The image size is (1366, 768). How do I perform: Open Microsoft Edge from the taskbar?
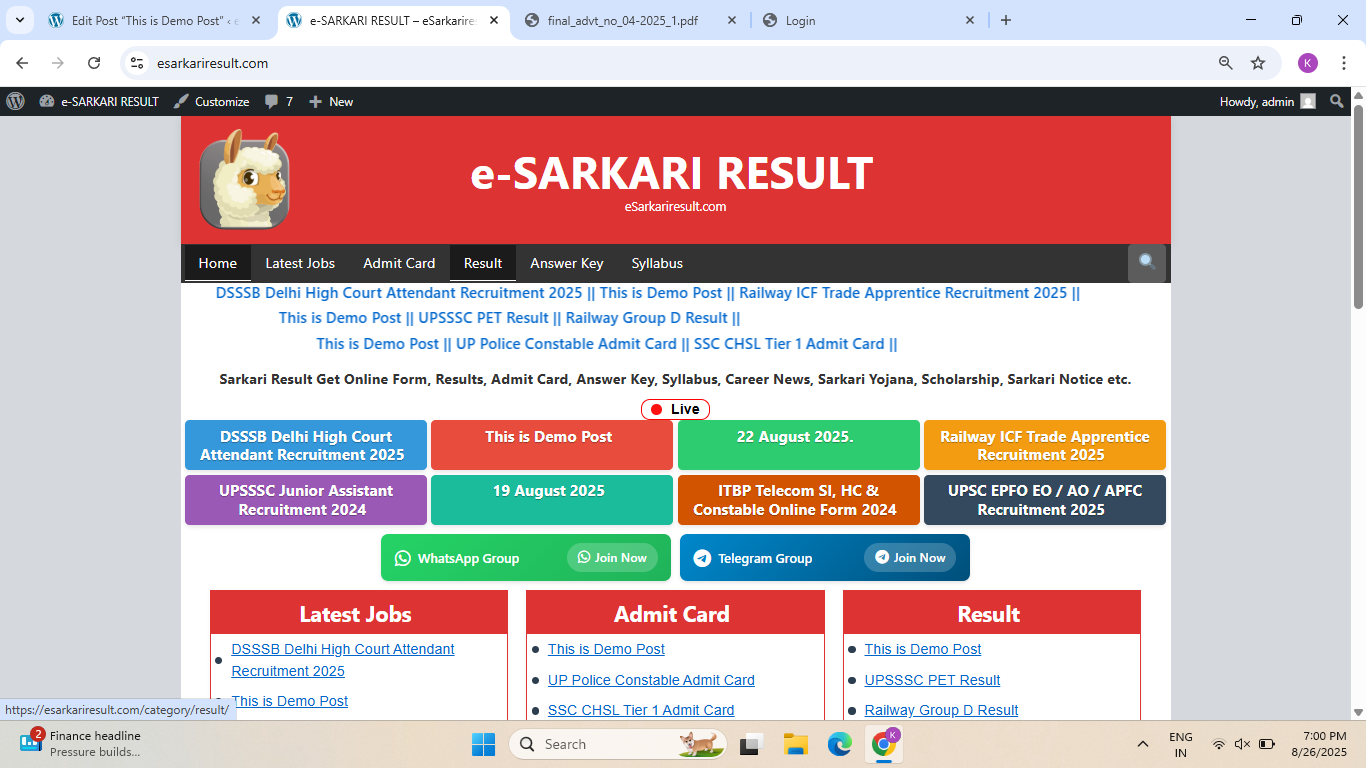click(x=839, y=744)
